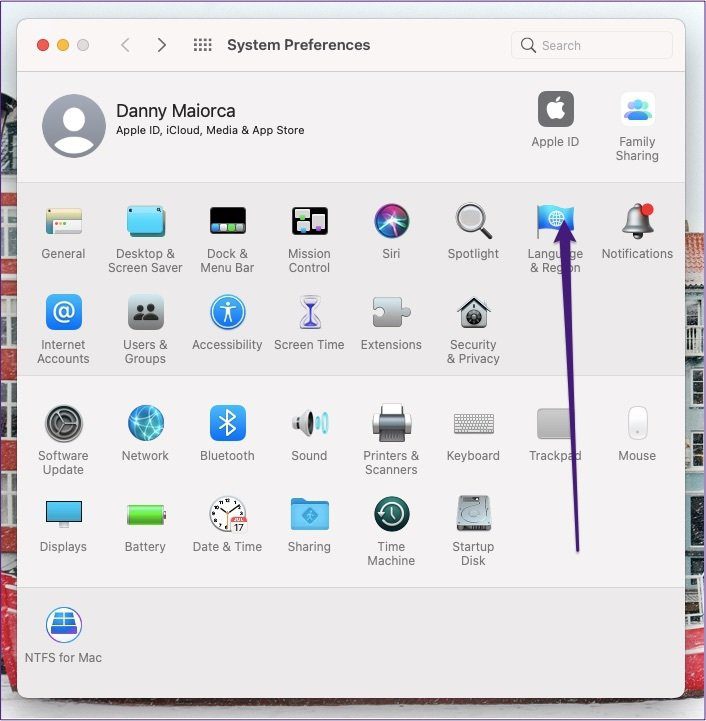Open Security & Privacy pane

(x=473, y=312)
